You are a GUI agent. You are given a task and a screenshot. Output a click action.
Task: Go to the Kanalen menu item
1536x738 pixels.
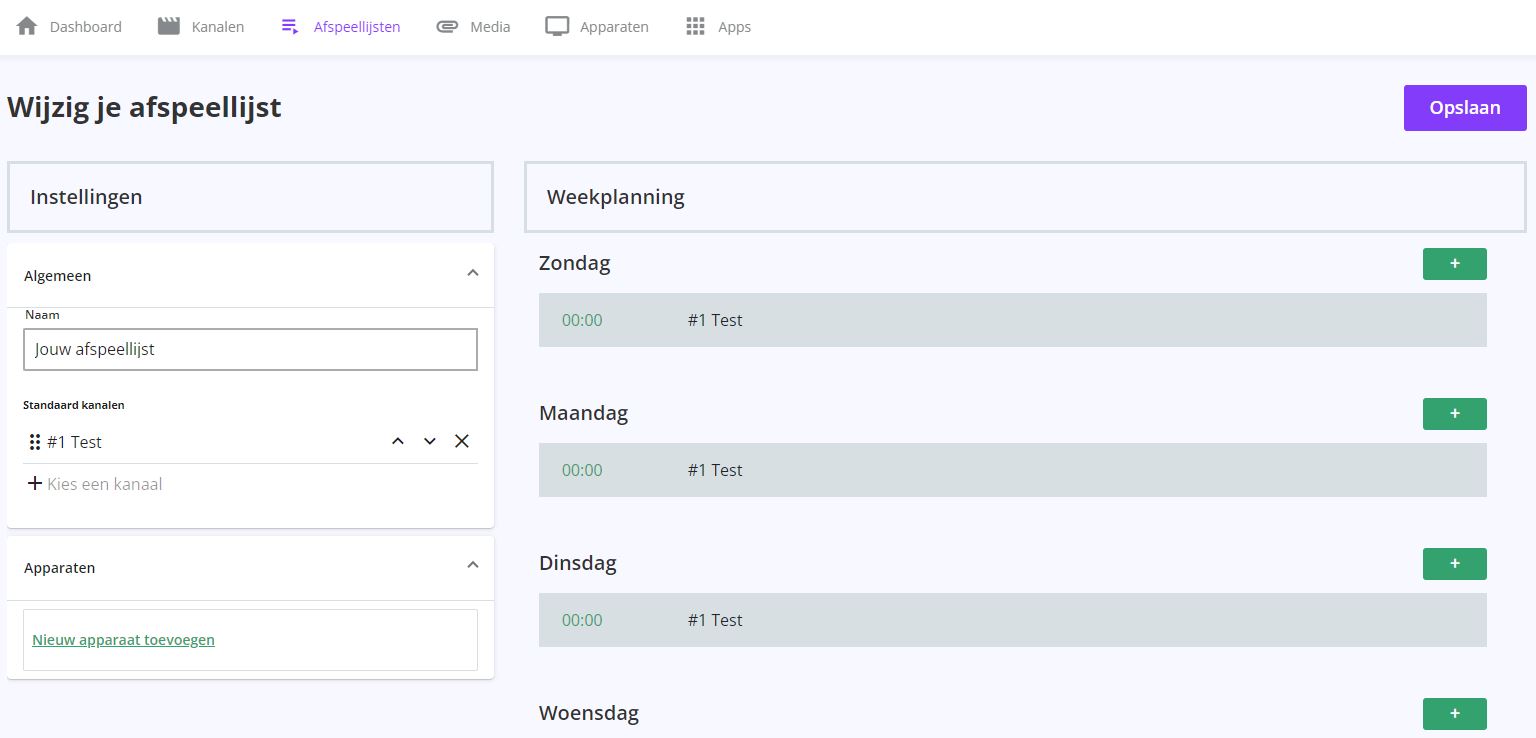coord(217,27)
